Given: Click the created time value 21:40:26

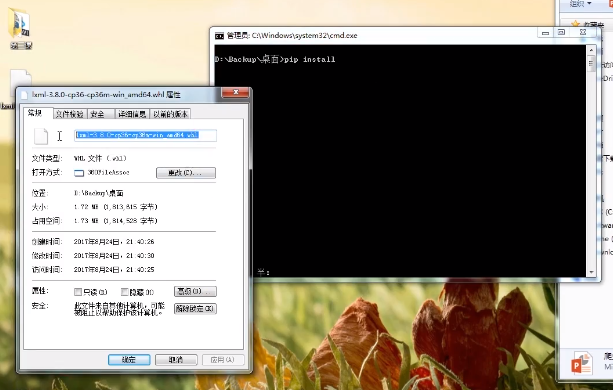Looking at the screenshot, I should point(114,242).
